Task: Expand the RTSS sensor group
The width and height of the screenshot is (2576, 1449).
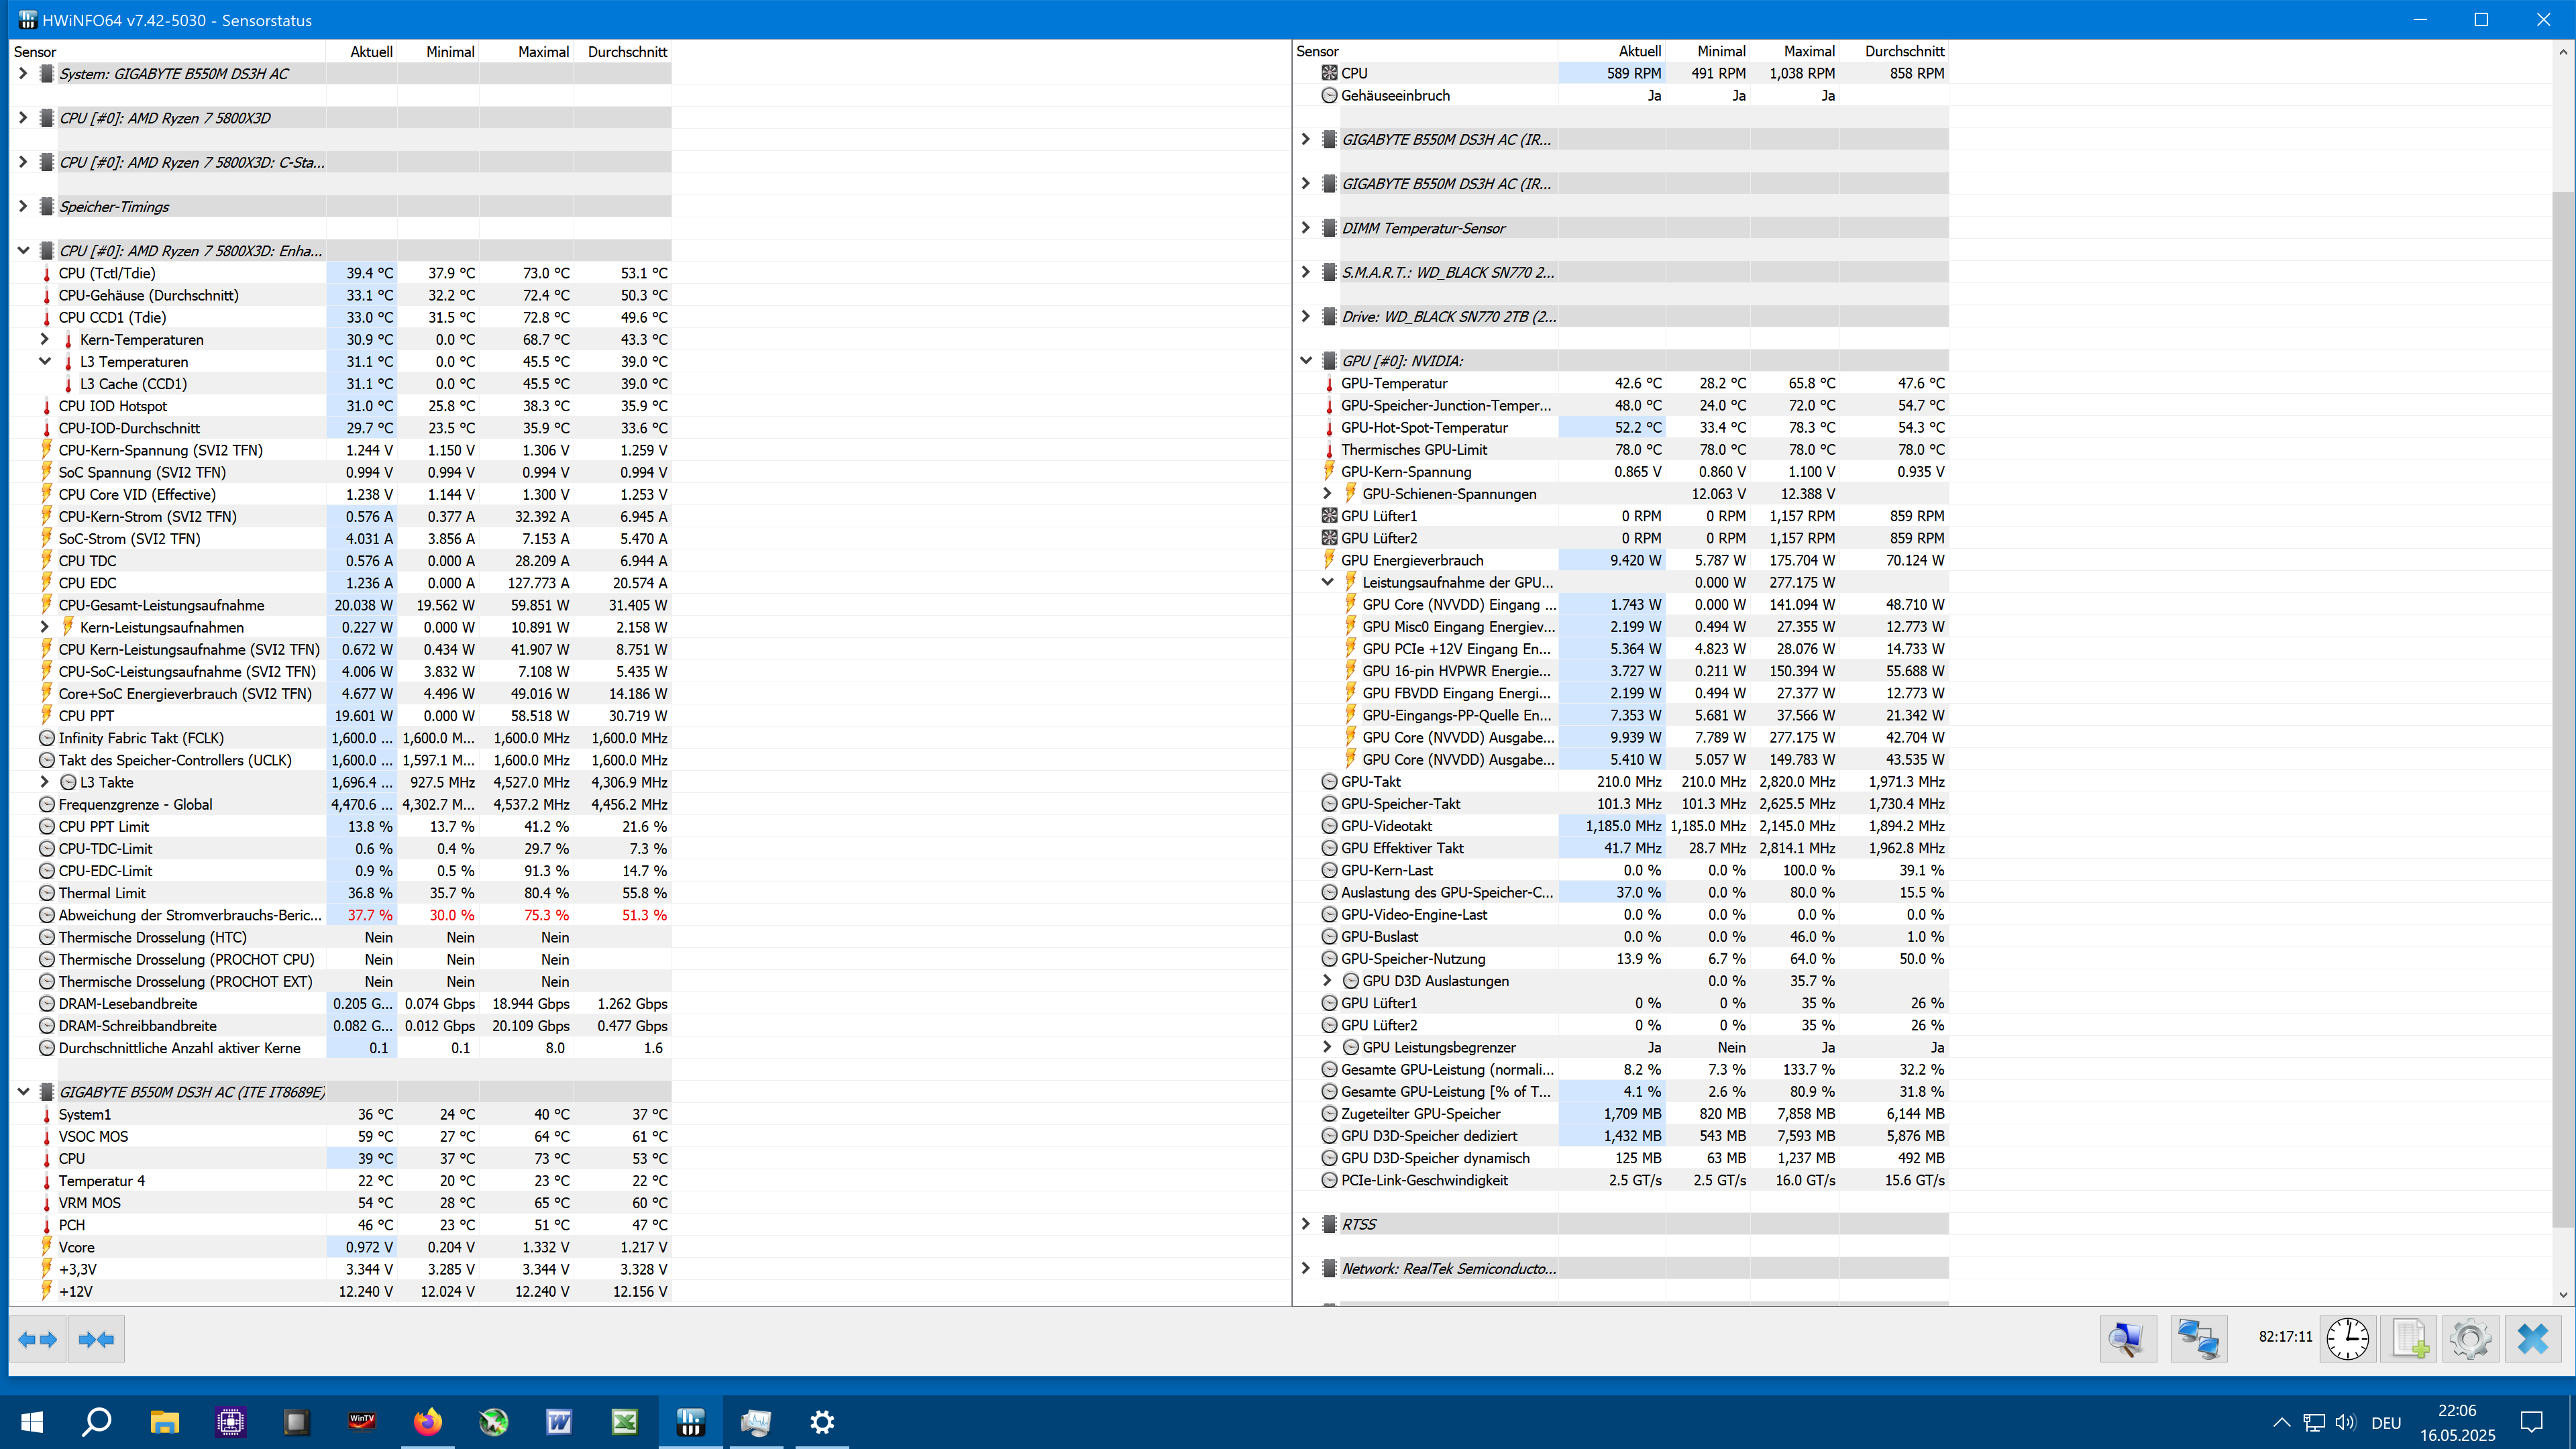Action: [1306, 1224]
